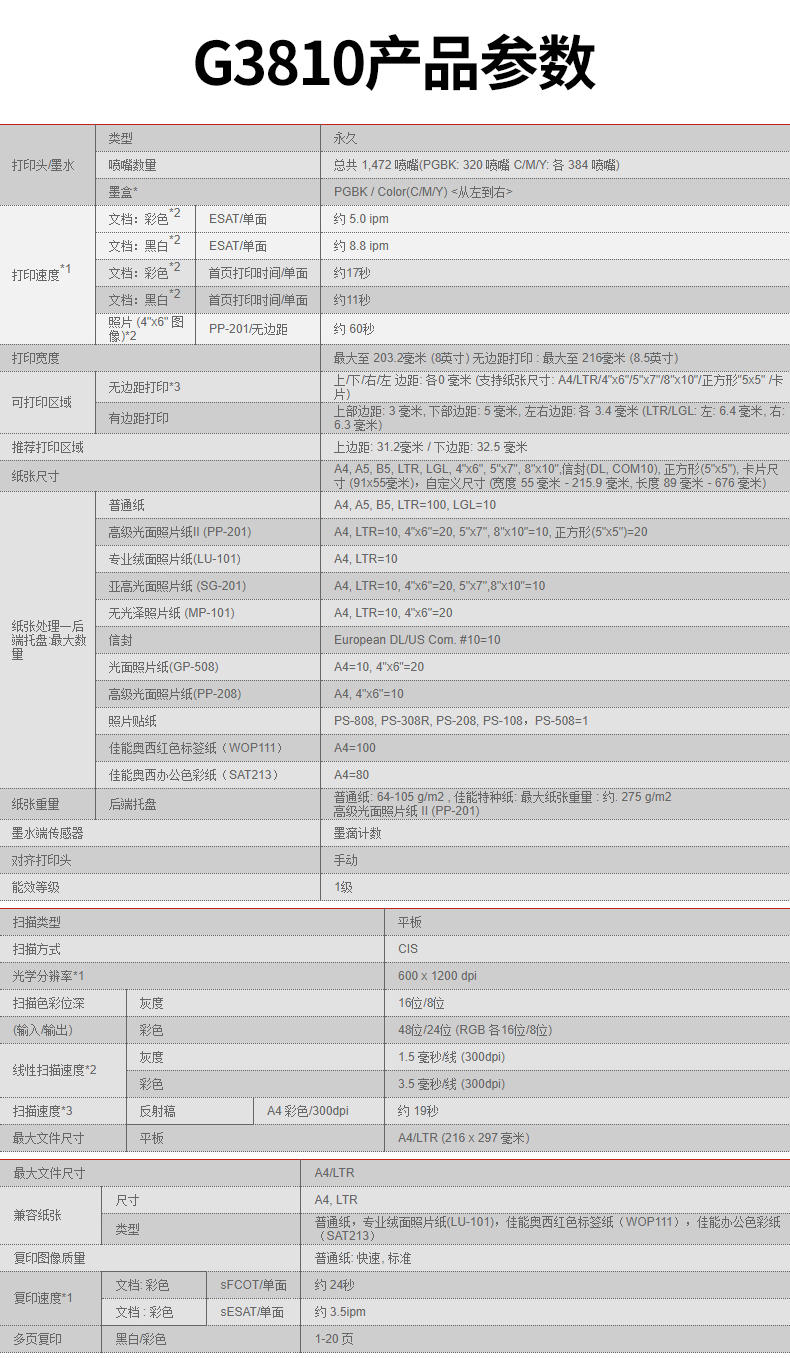The width and height of the screenshot is (790, 1358).
Task: Click 佳能奥西红色标签纸 (WOP111) print row label
Action: pyautogui.click(x=197, y=748)
